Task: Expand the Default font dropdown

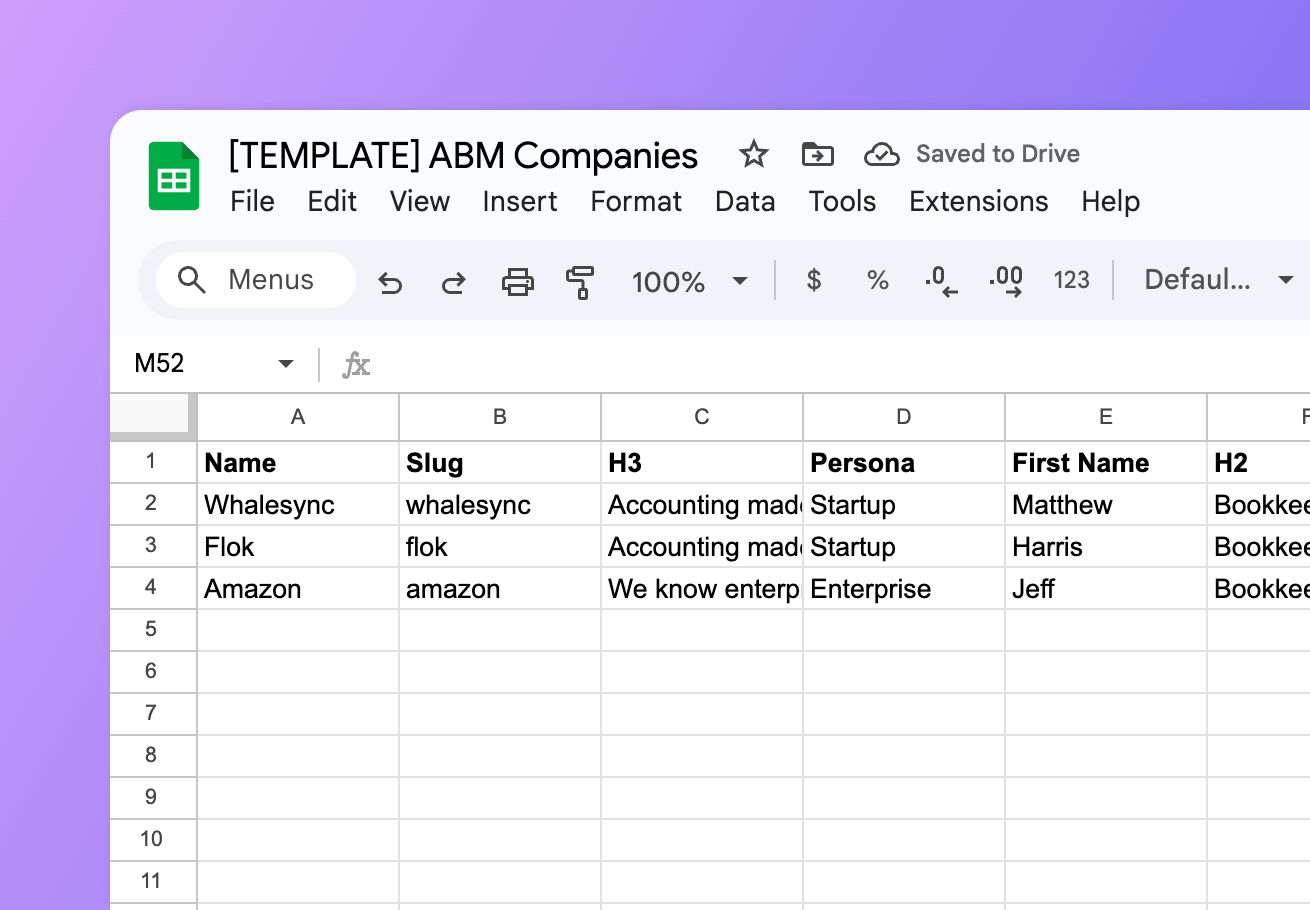Action: click(x=1219, y=280)
